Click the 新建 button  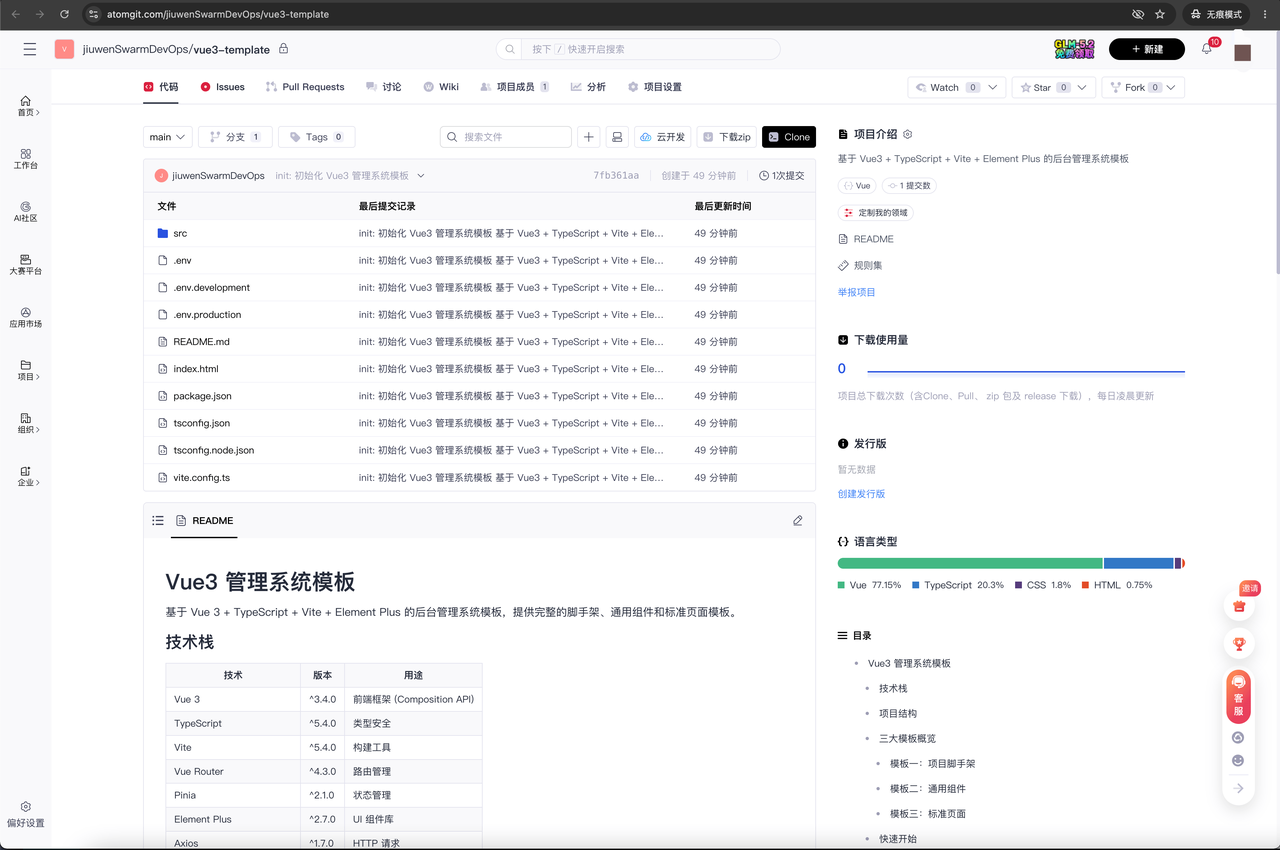click(x=1147, y=49)
